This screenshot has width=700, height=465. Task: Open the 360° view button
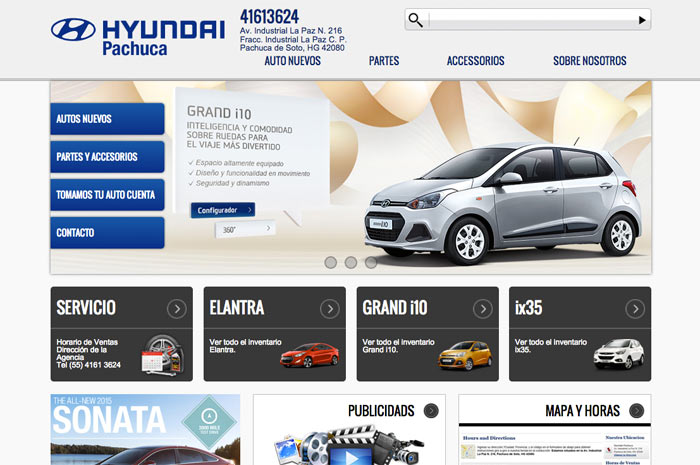tap(246, 229)
